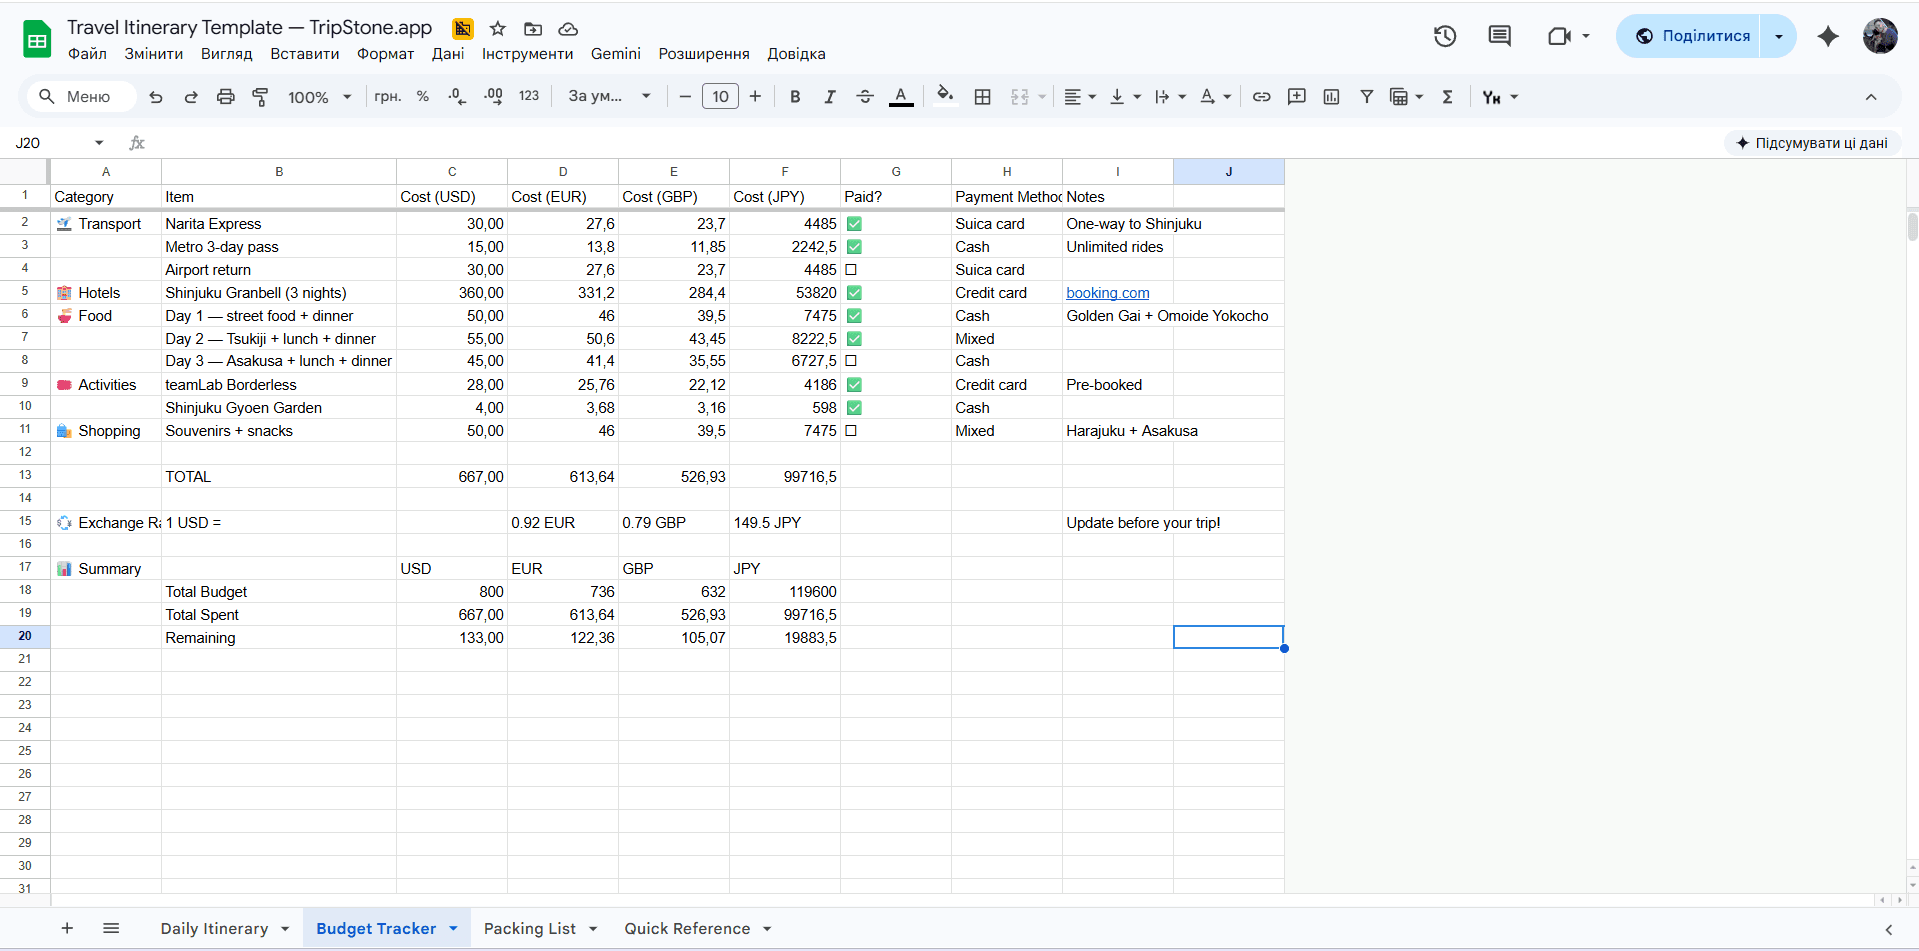Open the Budget Tracker tab dropdown arrow
The image size is (1919, 951).
pos(453,929)
